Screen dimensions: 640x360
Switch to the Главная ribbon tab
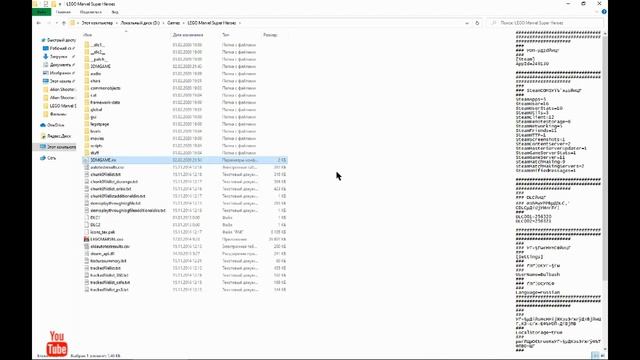point(63,12)
